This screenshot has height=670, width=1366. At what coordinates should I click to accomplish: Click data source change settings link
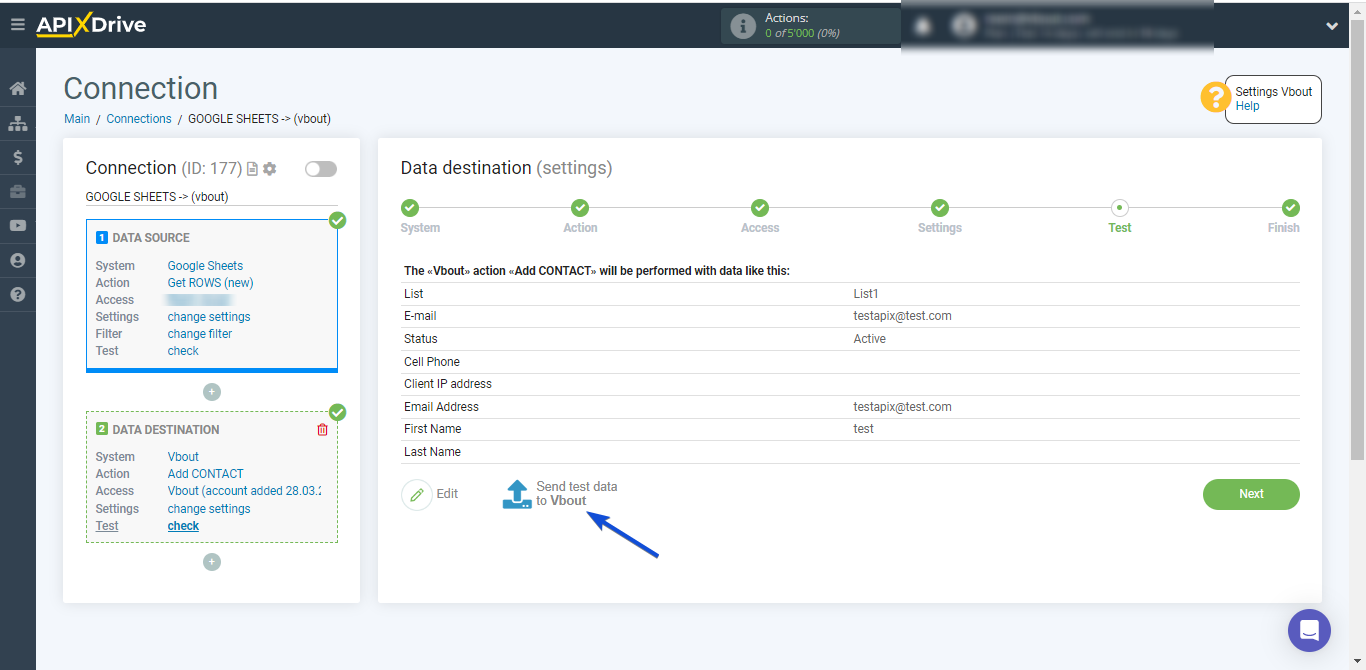209,317
